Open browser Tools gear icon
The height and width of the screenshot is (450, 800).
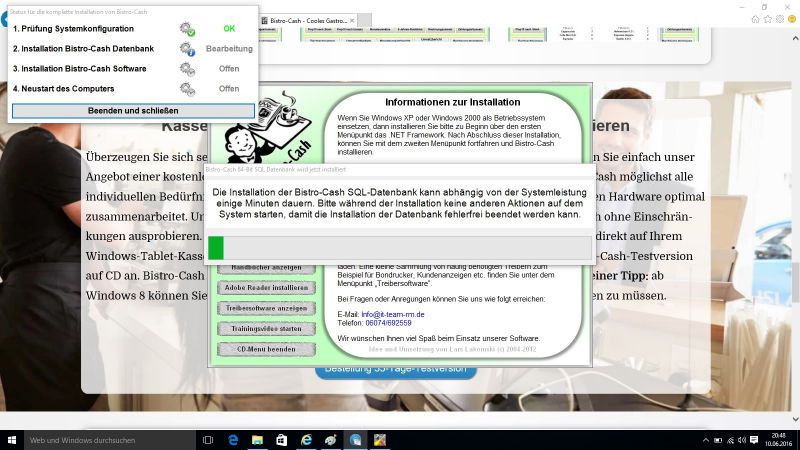(x=780, y=19)
